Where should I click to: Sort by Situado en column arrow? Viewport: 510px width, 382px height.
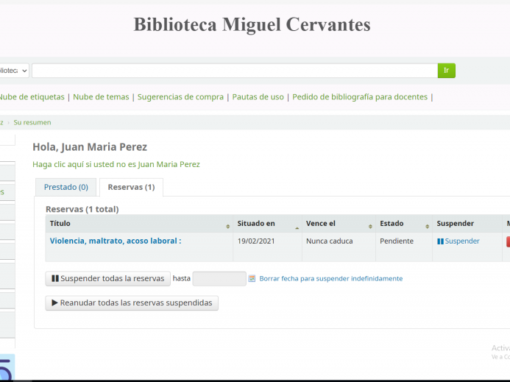(x=297, y=228)
